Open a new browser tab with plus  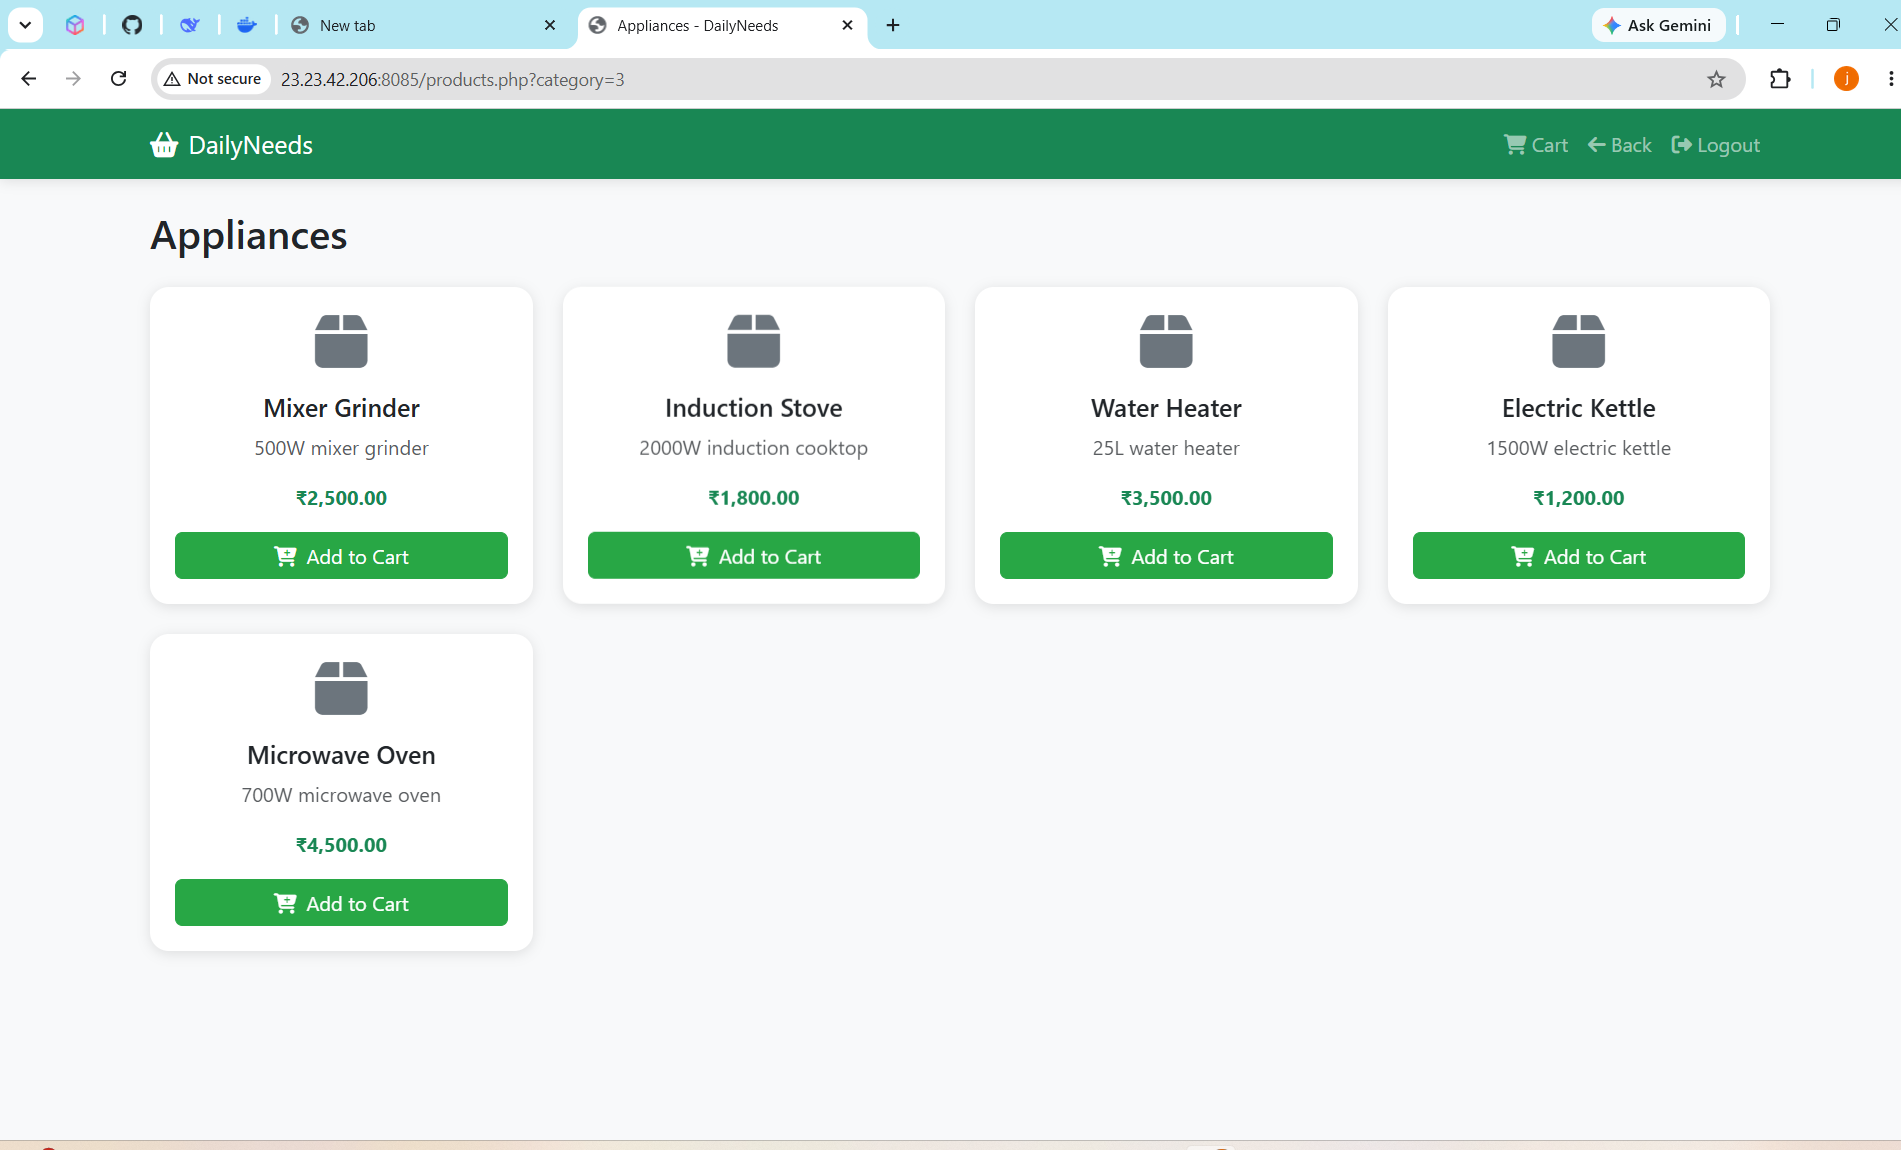[x=893, y=25]
